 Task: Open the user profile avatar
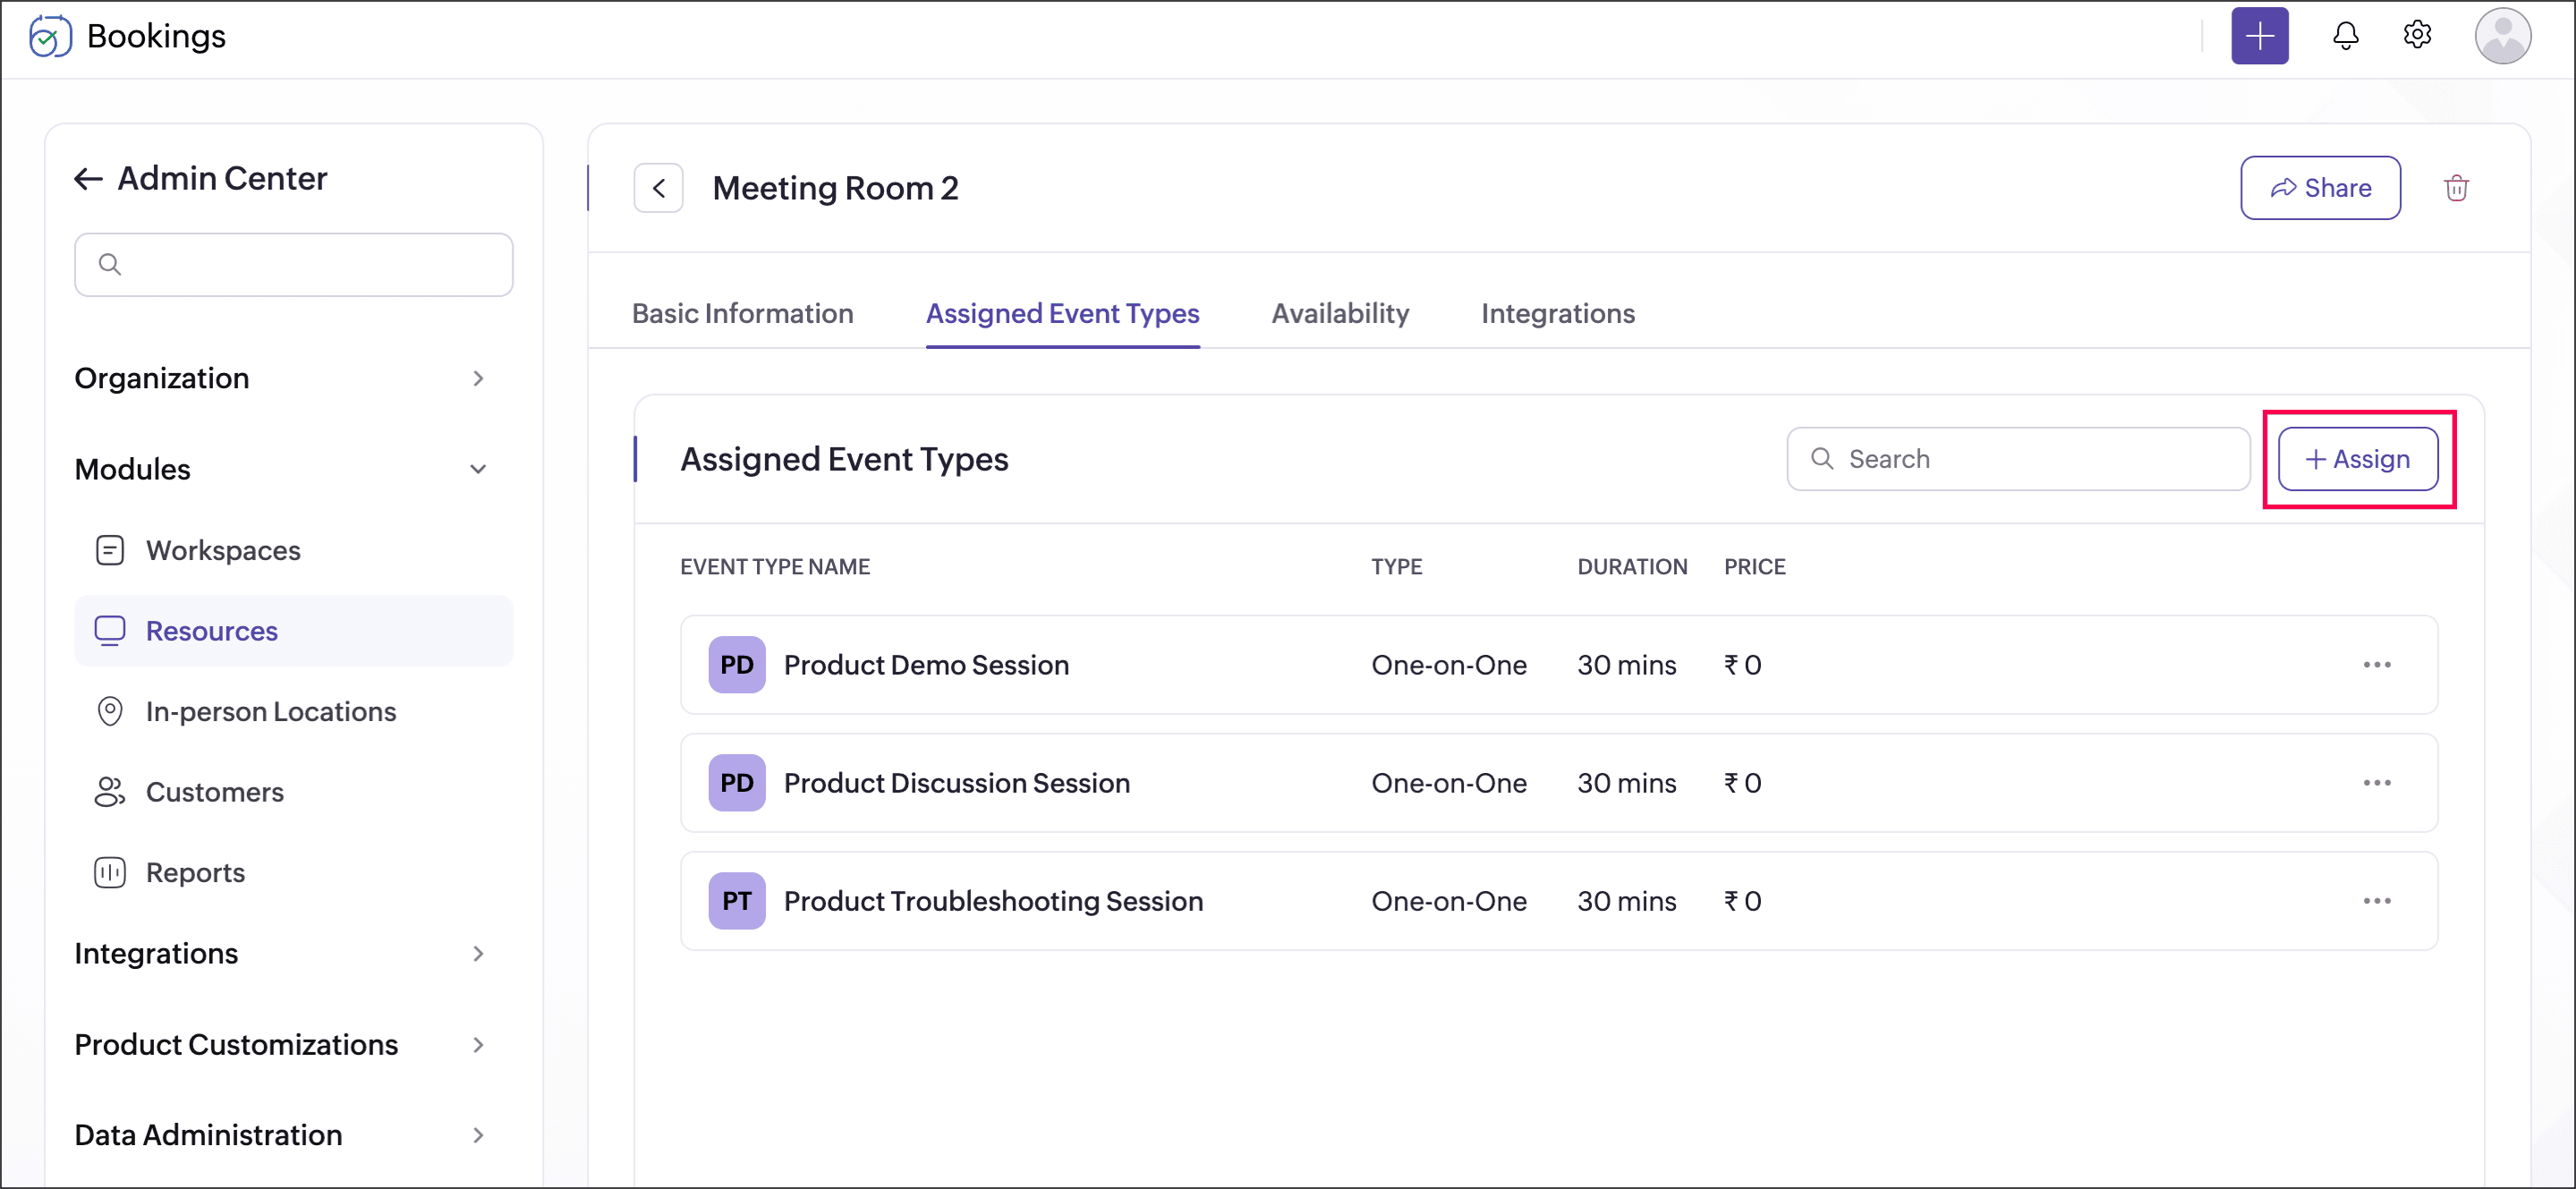[2502, 36]
